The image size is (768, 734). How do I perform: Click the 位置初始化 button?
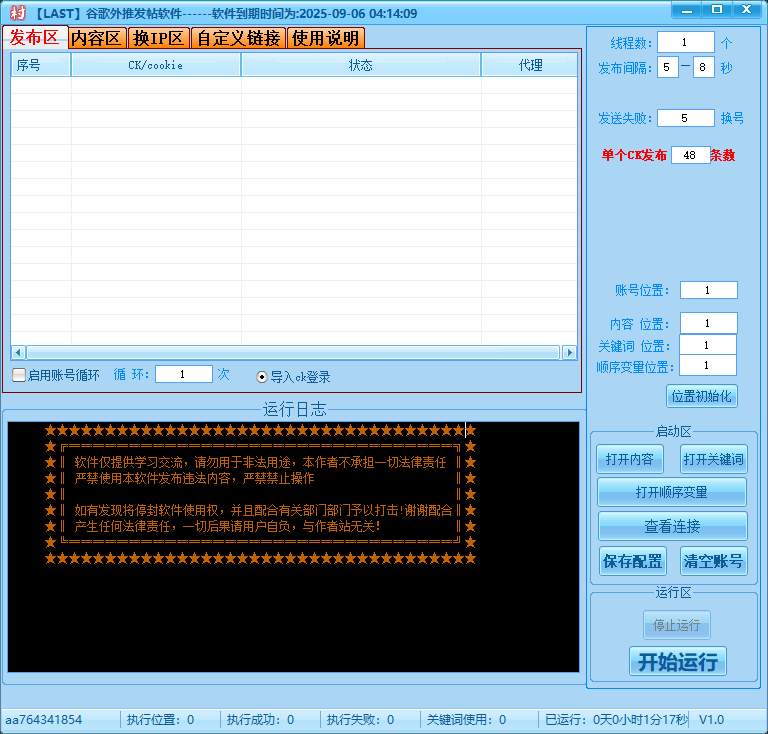pyautogui.click(x=701, y=396)
